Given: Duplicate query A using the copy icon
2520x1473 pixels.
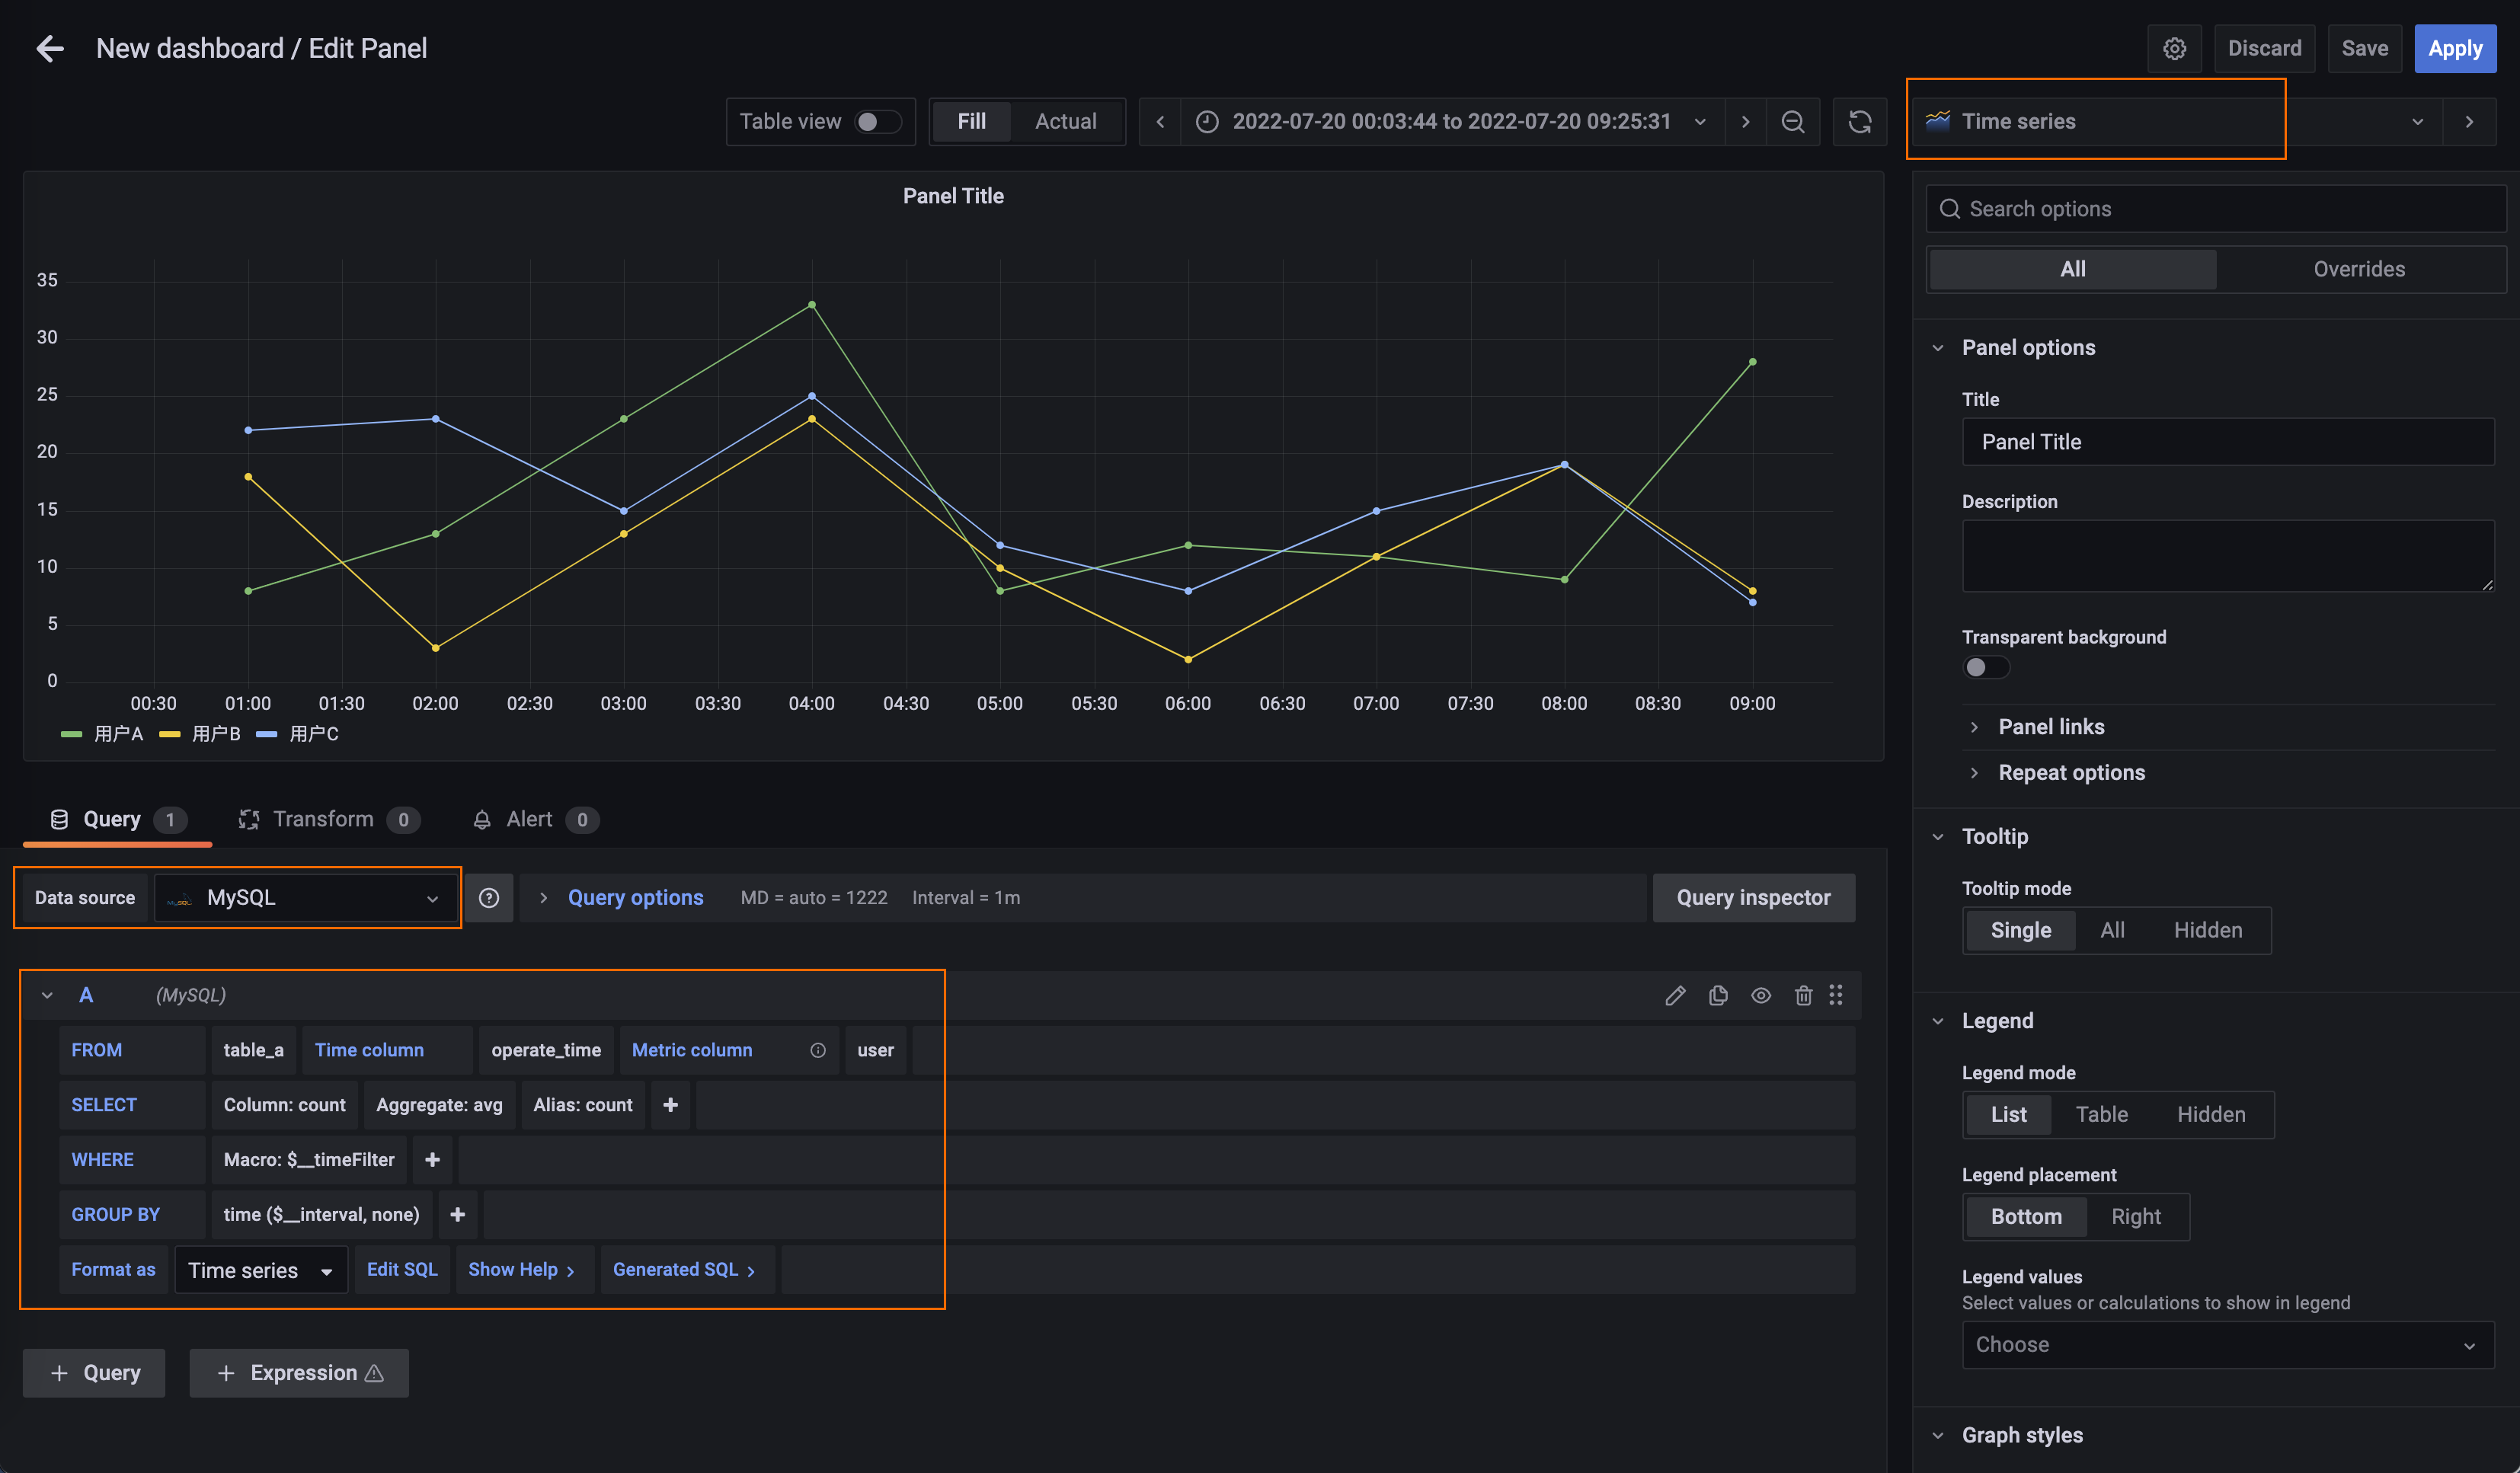Looking at the screenshot, I should [1718, 995].
